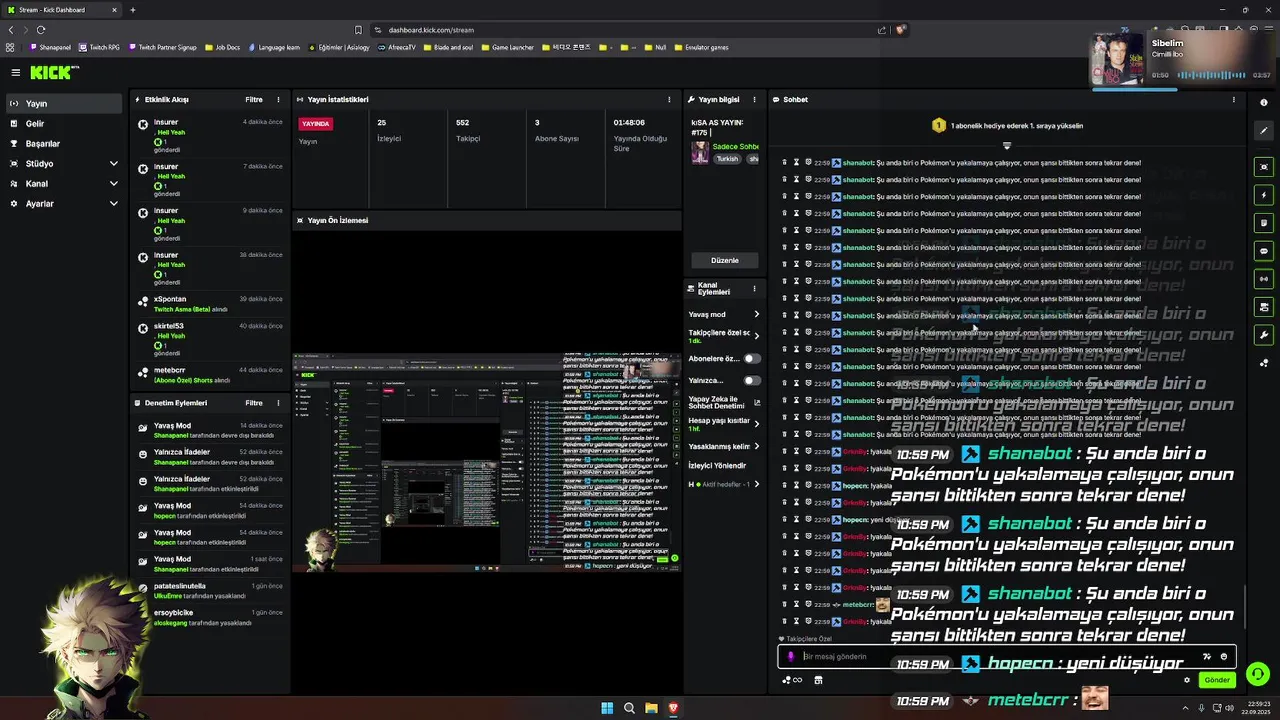Click the purple microphone icon in the chat input
The height and width of the screenshot is (720, 1280).
tap(791, 657)
